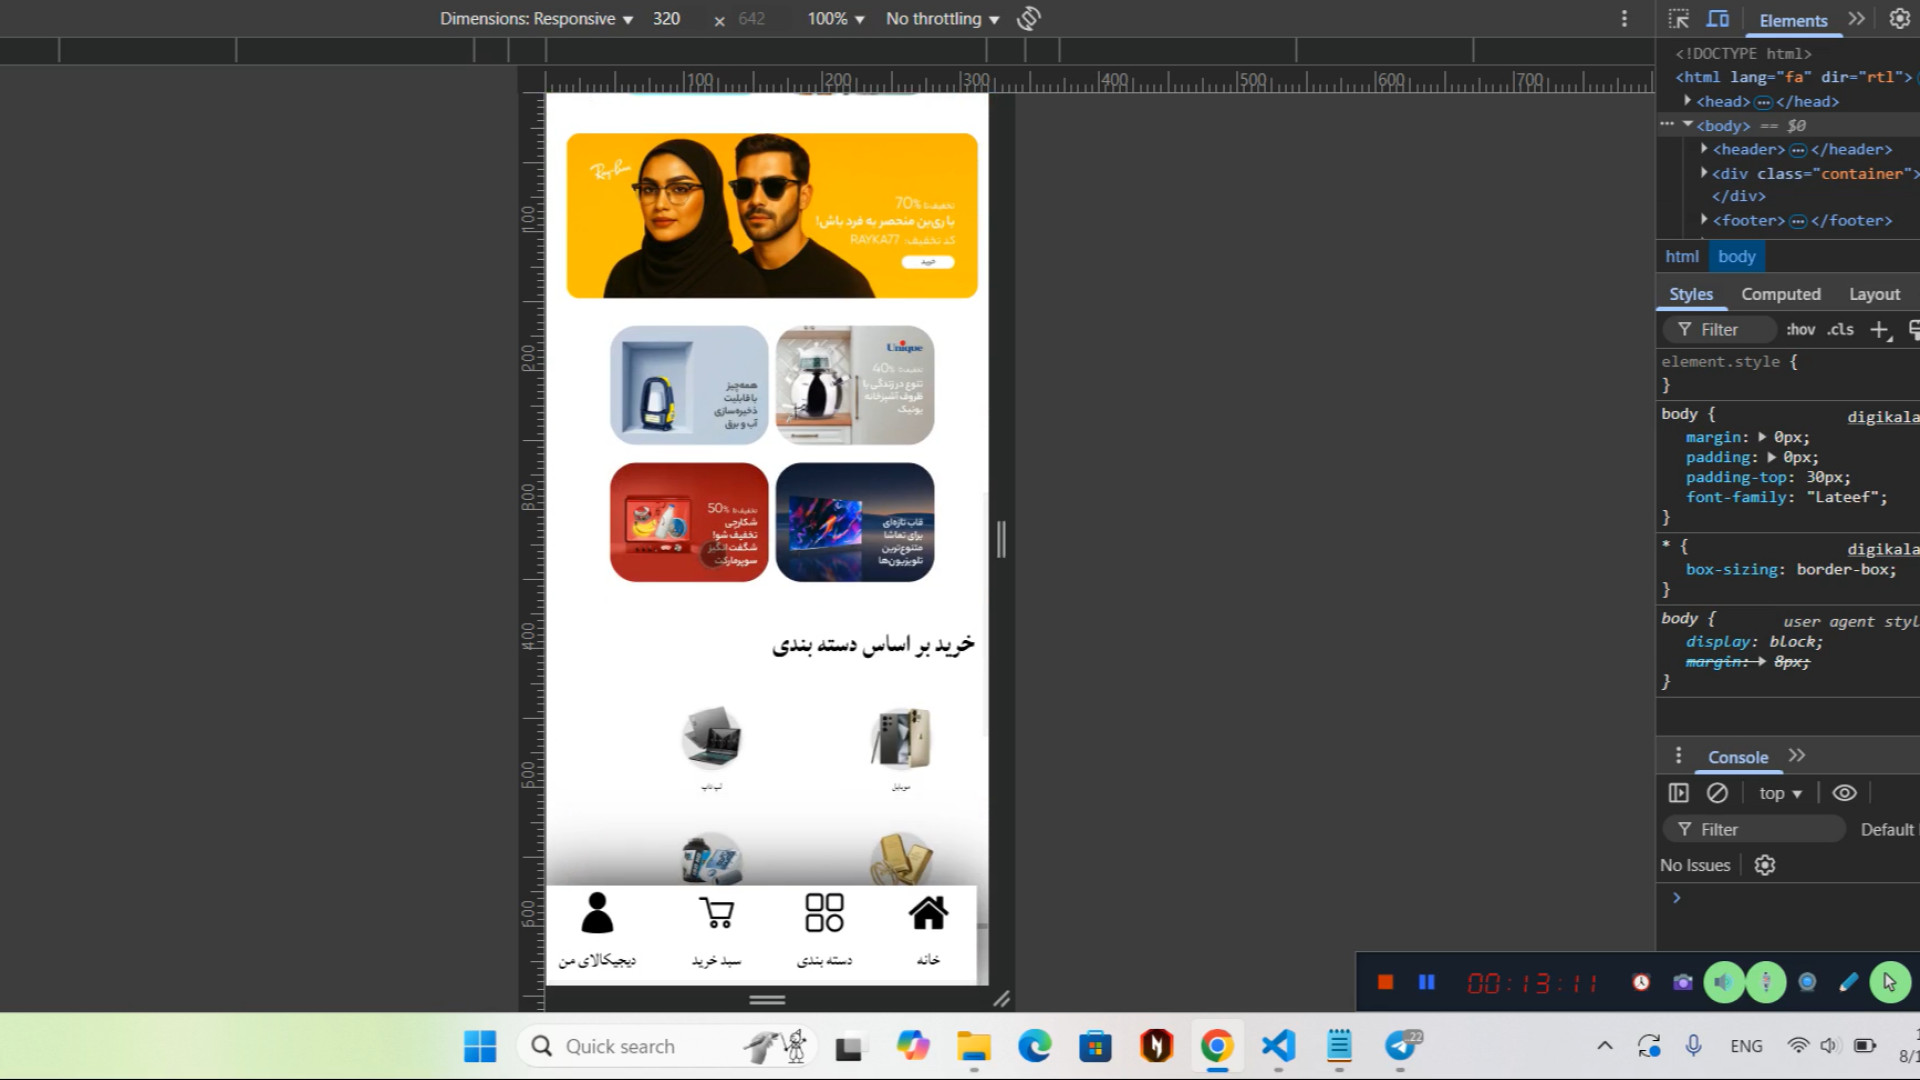Open DevTools settings gear
The height and width of the screenshot is (1080, 1920).
click(1899, 19)
